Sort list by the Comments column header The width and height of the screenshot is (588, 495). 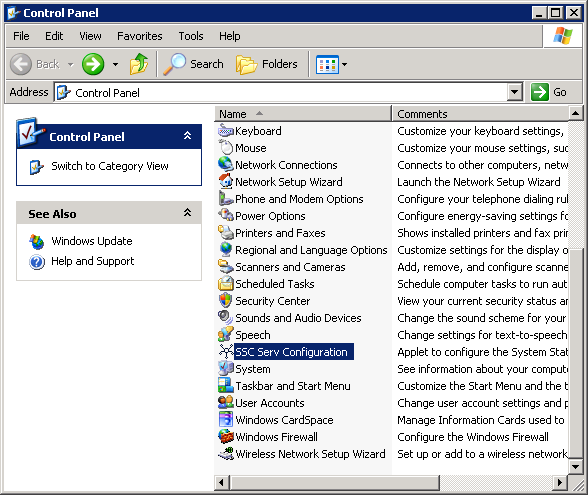coord(480,114)
